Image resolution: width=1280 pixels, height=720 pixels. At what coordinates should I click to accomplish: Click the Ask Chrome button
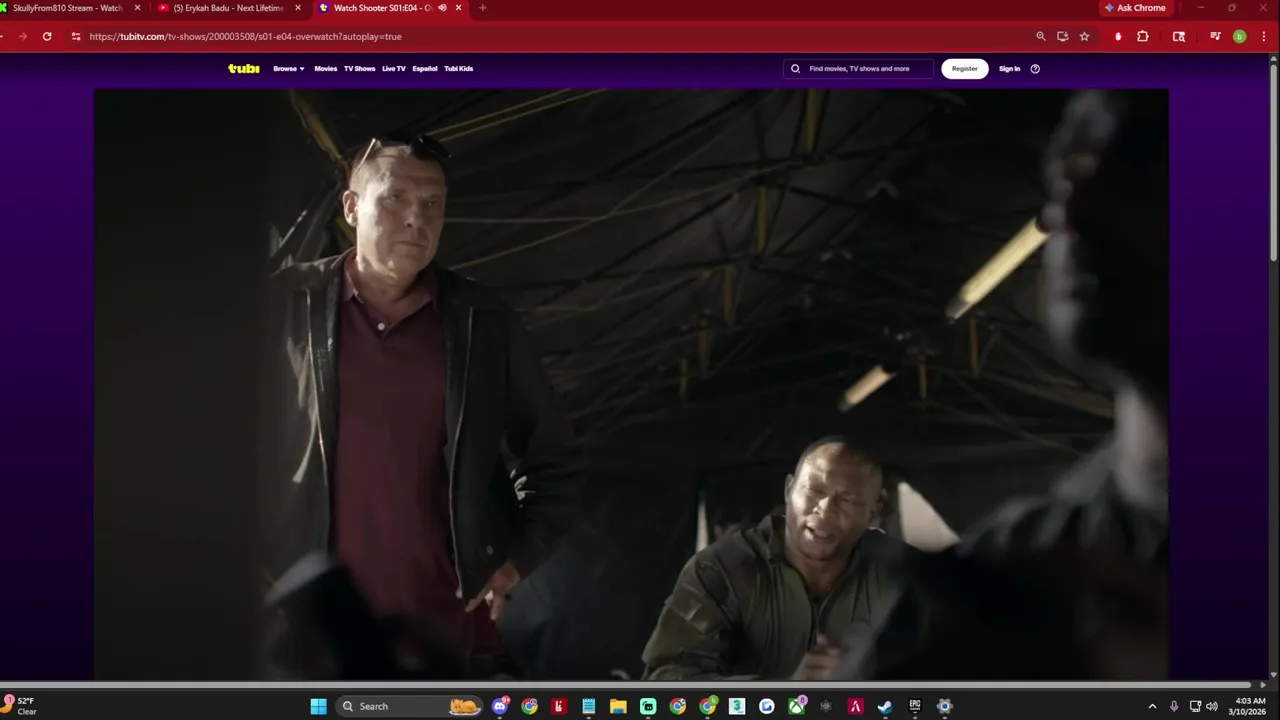click(1135, 8)
